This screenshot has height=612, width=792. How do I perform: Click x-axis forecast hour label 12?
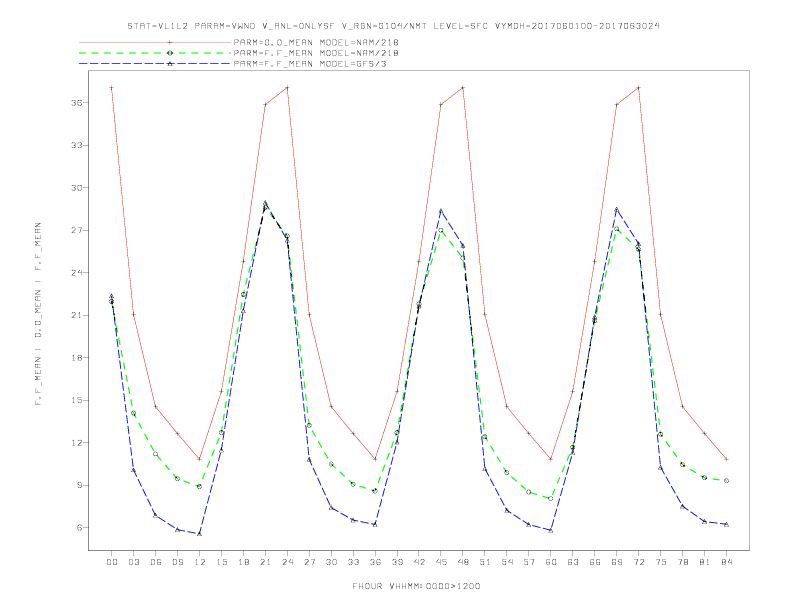(200, 562)
